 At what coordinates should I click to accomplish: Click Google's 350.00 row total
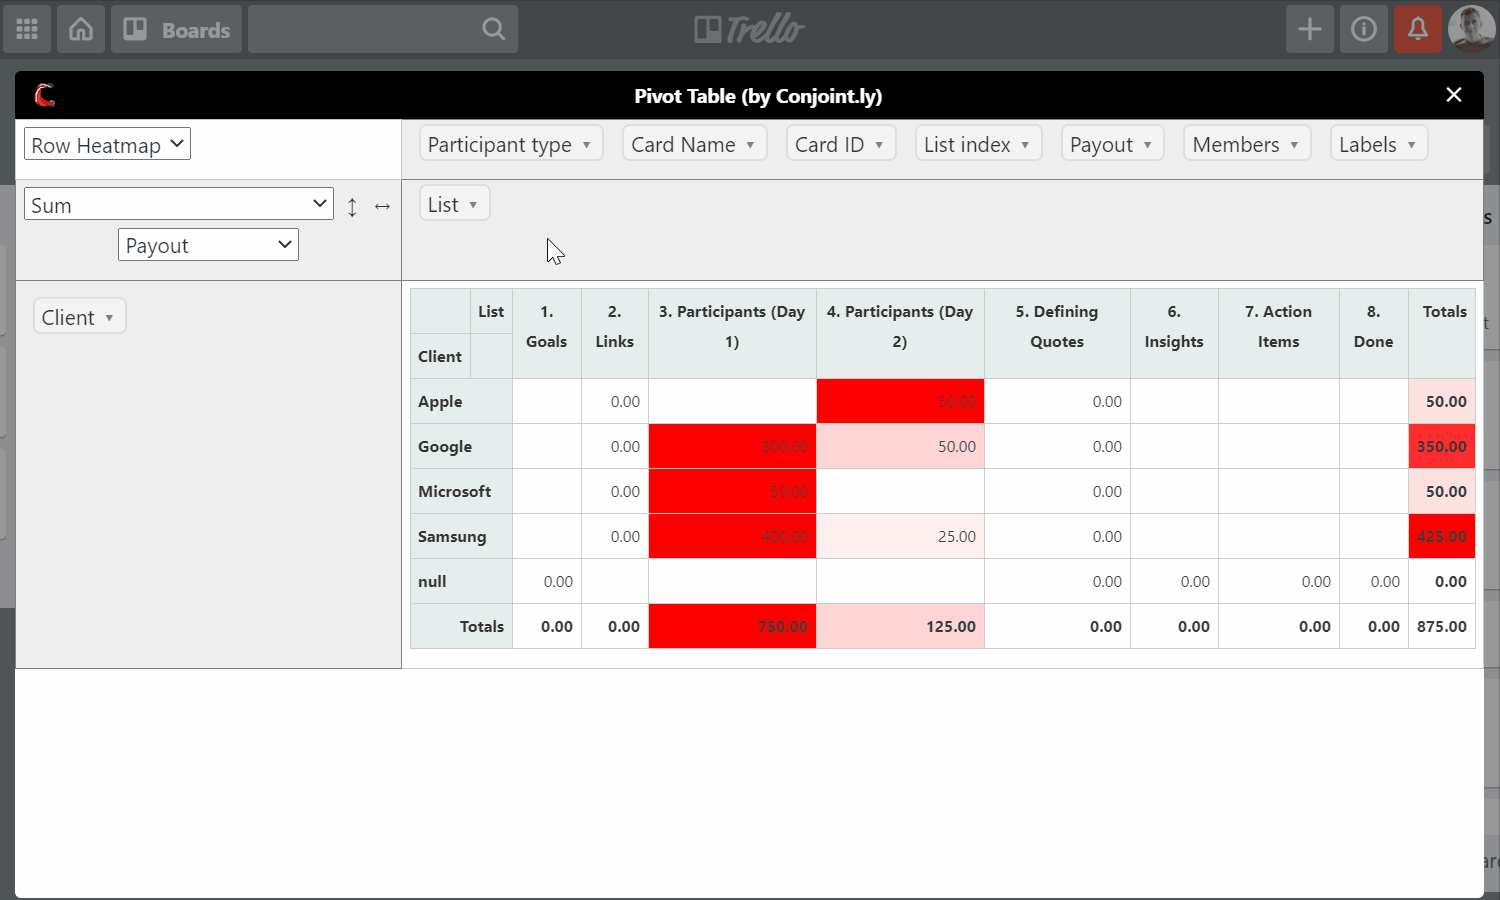tap(1442, 446)
